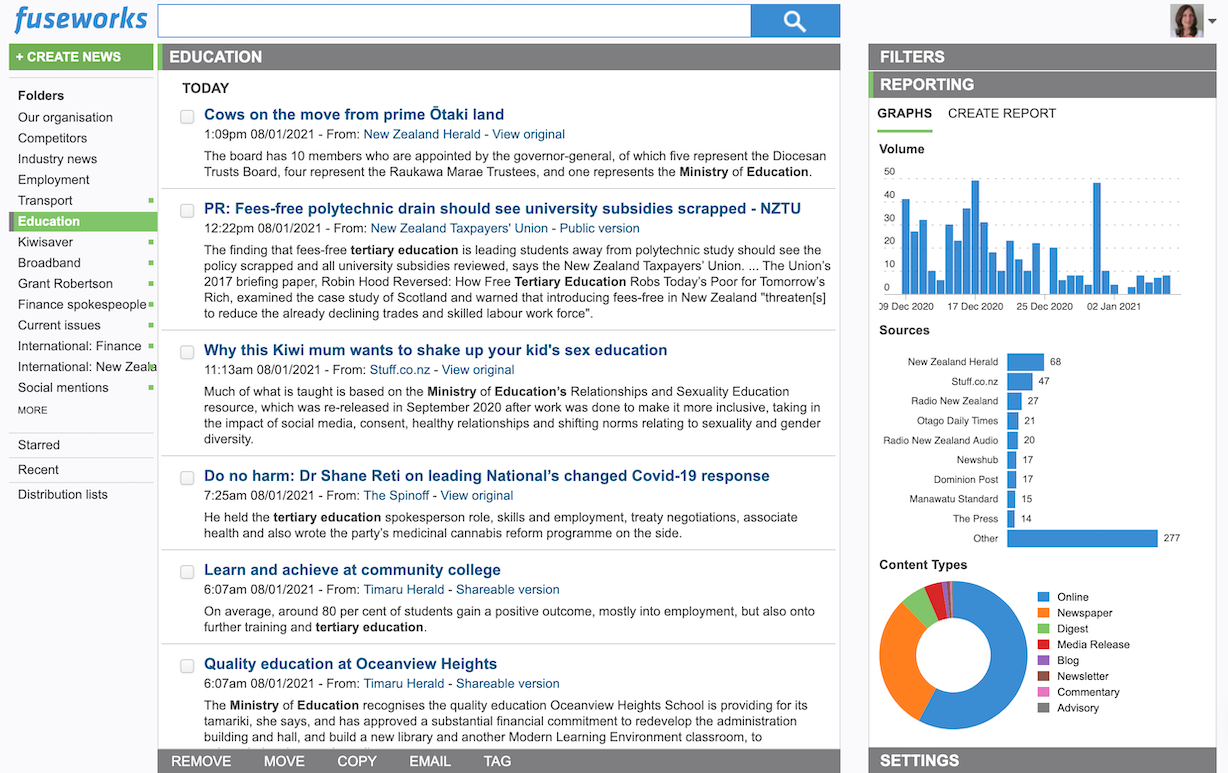The width and height of the screenshot is (1228, 773).
Task: Click EMAIL in bottom toolbar
Action: click(430, 761)
